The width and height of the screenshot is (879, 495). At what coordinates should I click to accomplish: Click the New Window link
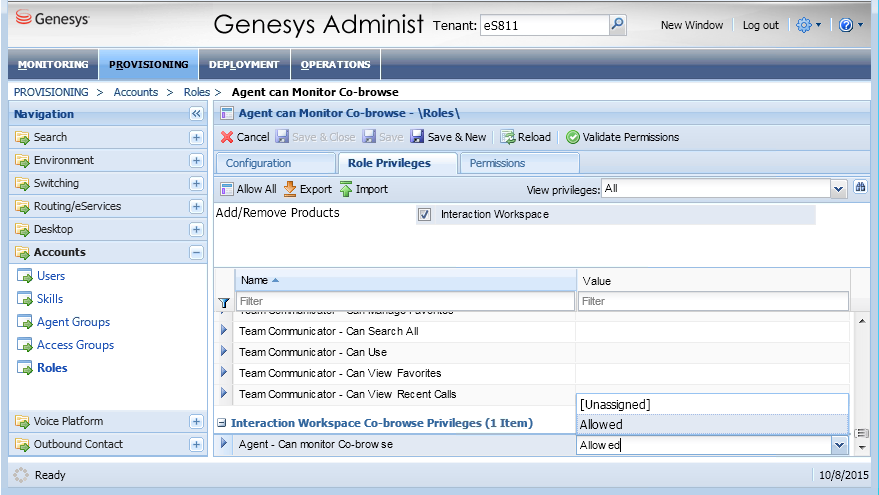[692, 25]
